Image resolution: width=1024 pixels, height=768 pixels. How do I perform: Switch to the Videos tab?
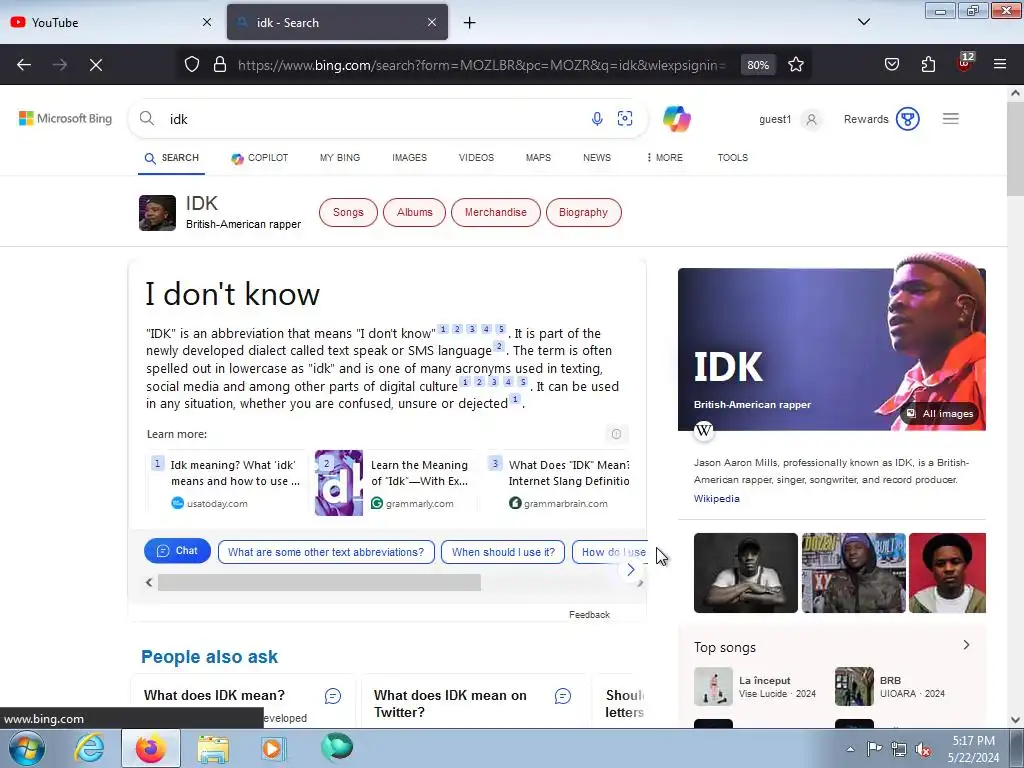coord(476,158)
